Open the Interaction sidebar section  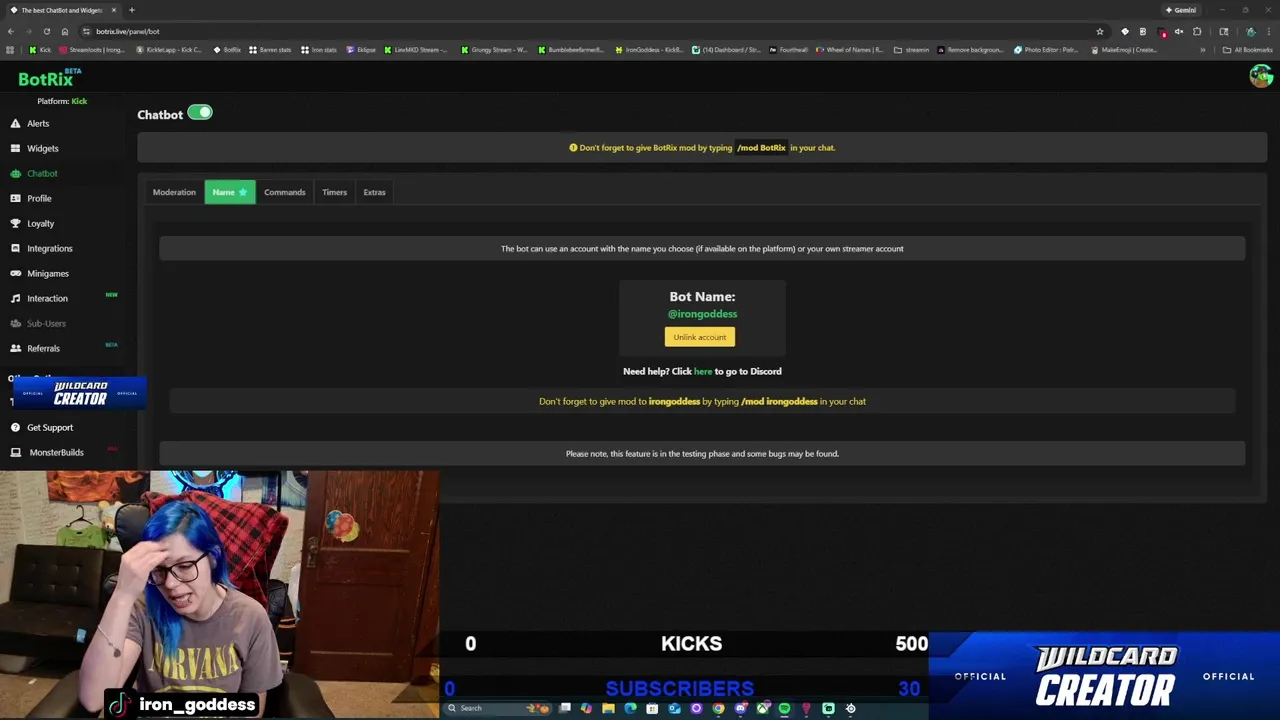click(47, 298)
